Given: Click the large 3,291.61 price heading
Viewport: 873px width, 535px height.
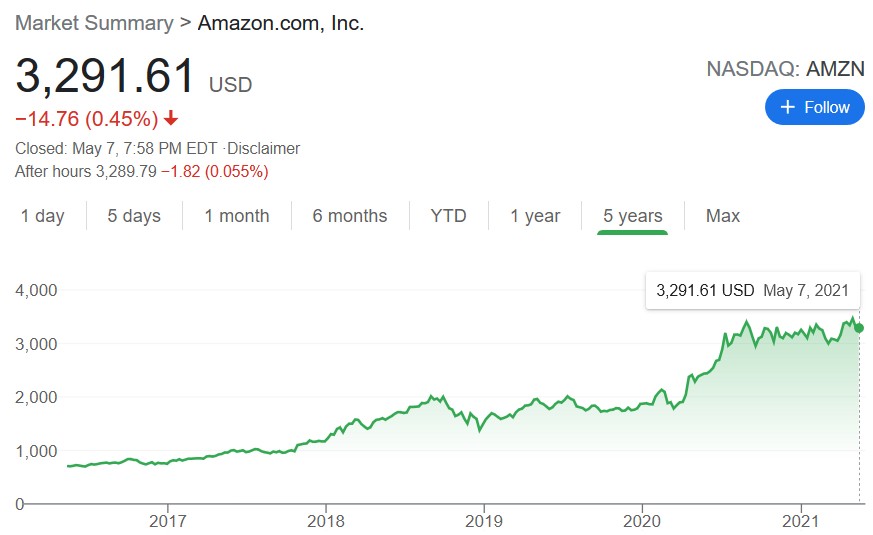Looking at the screenshot, I should [x=104, y=77].
